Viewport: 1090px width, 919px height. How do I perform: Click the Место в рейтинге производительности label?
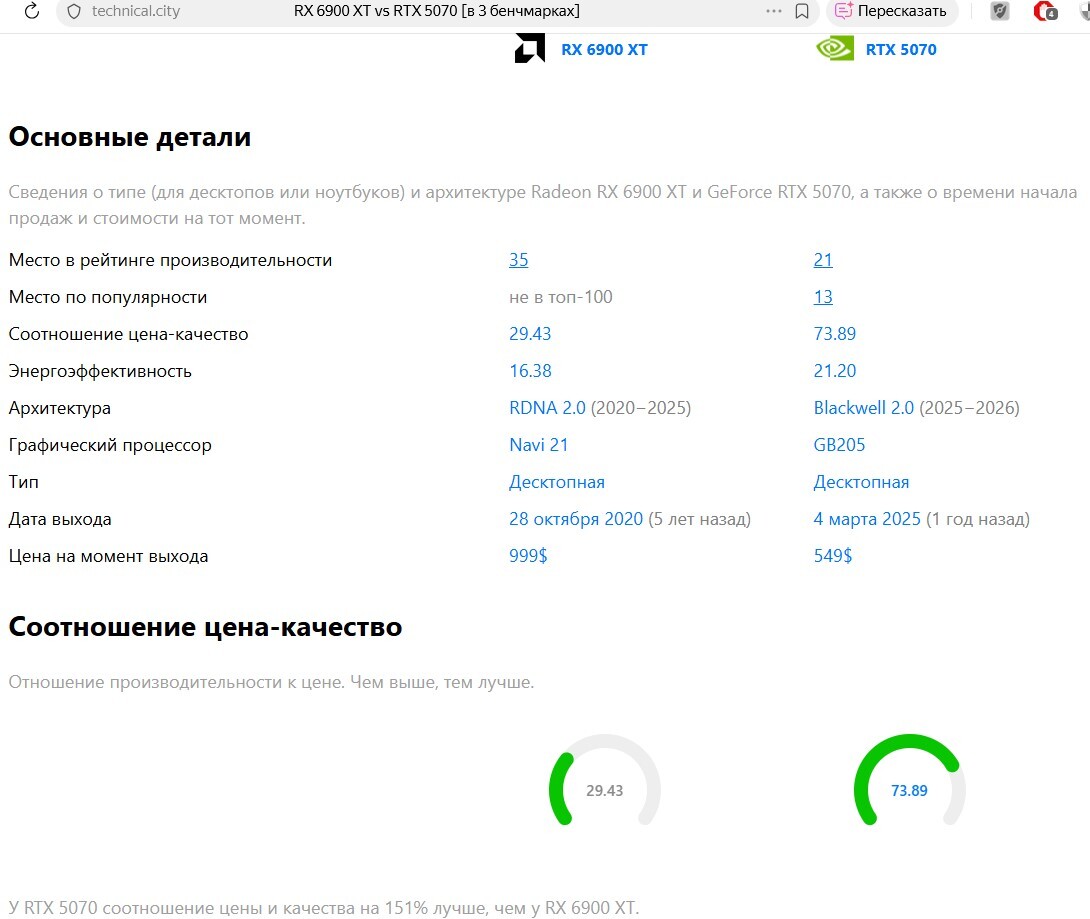[170, 260]
